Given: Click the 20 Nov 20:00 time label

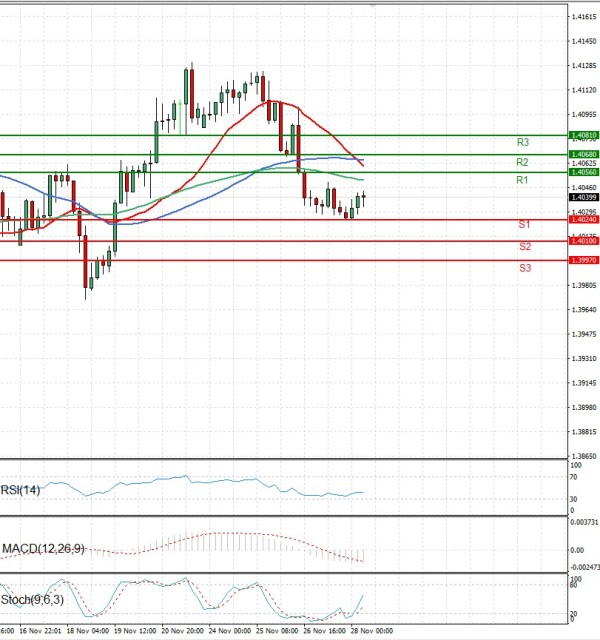Looking at the screenshot, I should pos(184,632).
